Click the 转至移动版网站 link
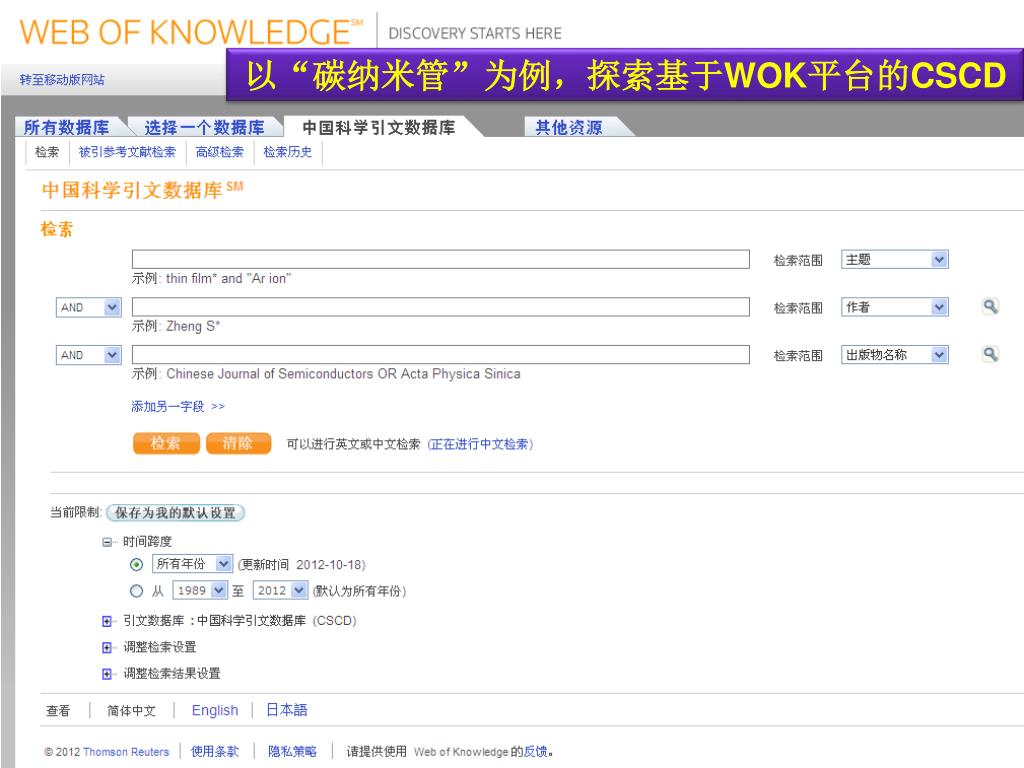The image size is (1024, 768). click(62, 80)
